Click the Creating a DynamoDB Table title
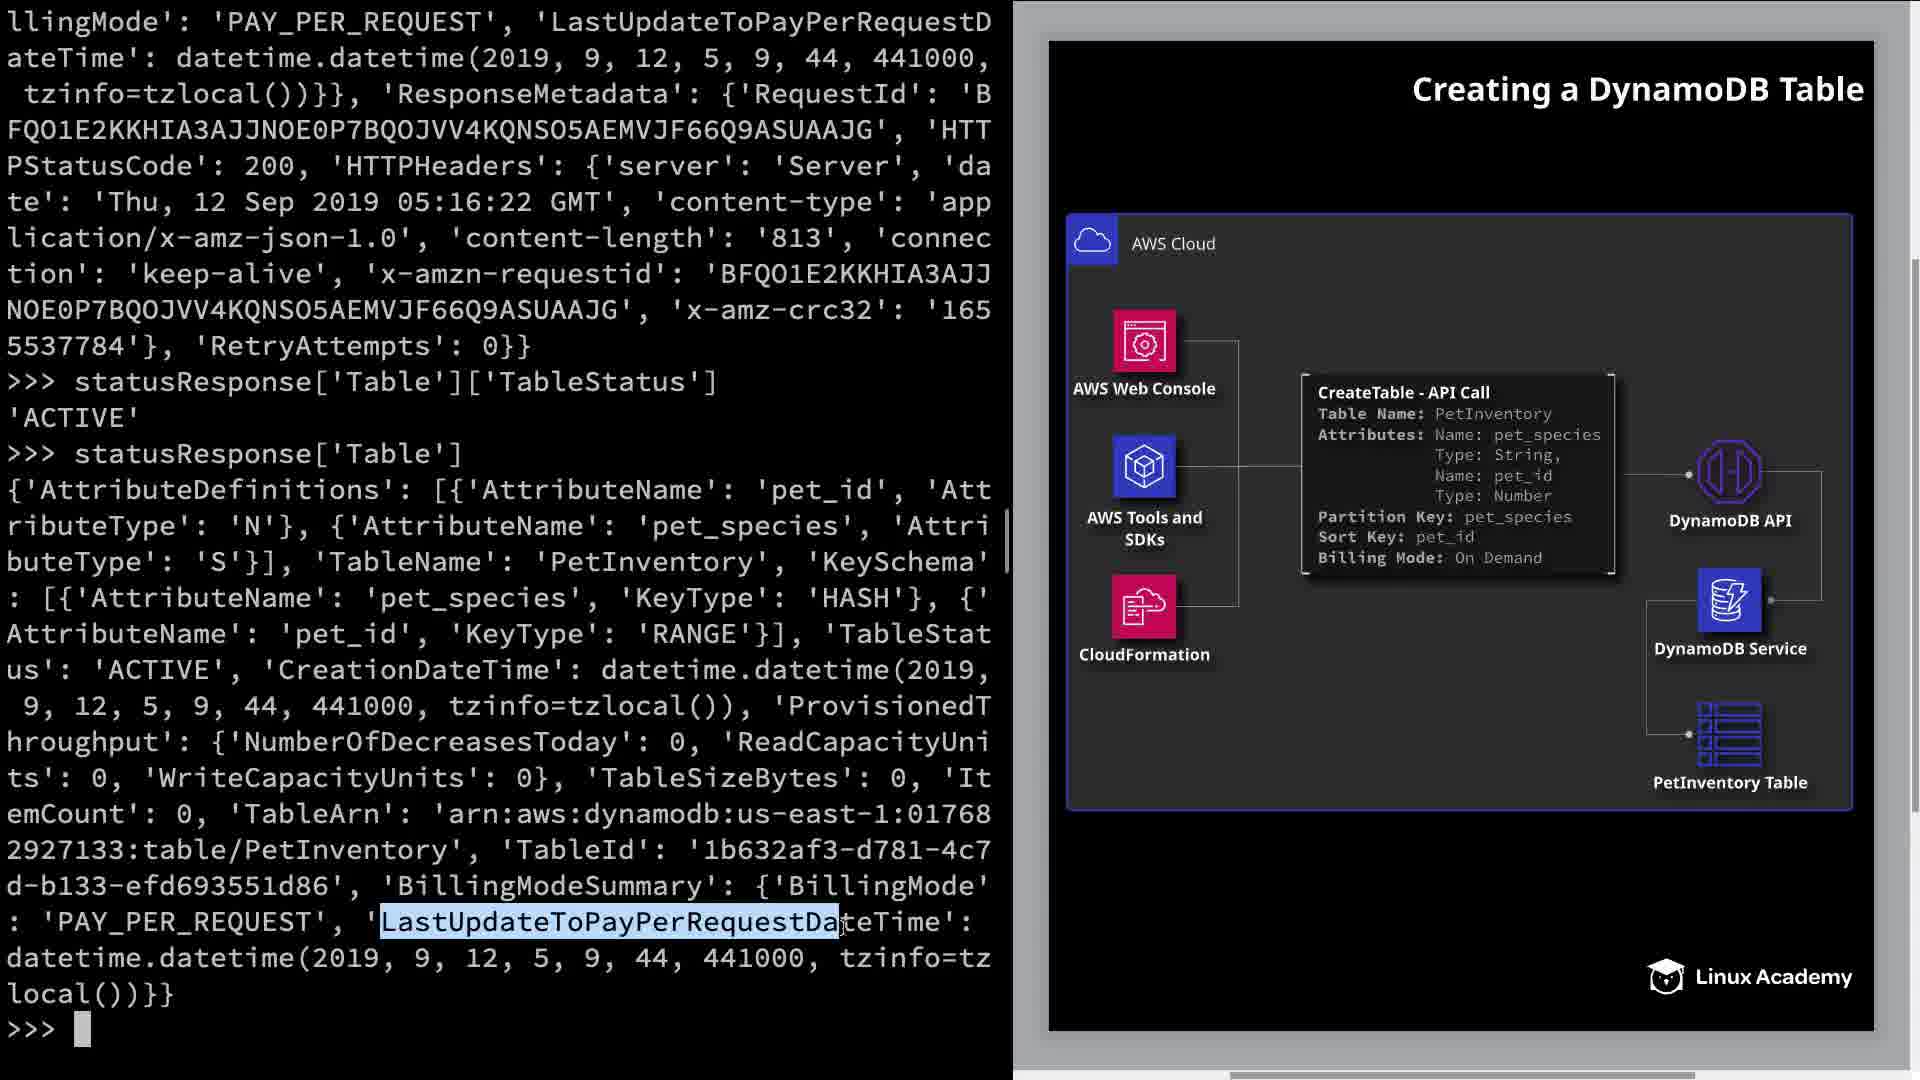Image resolution: width=1920 pixels, height=1080 pixels. pyautogui.click(x=1637, y=90)
